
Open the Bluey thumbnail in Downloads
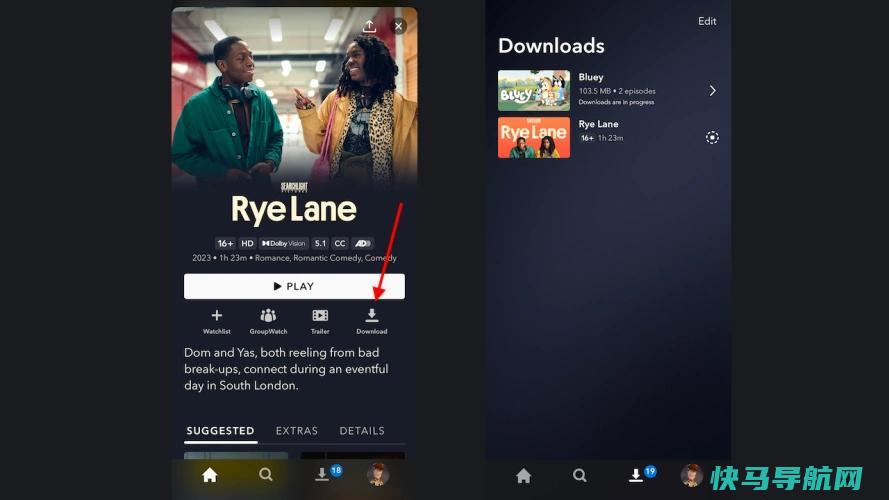click(x=534, y=91)
